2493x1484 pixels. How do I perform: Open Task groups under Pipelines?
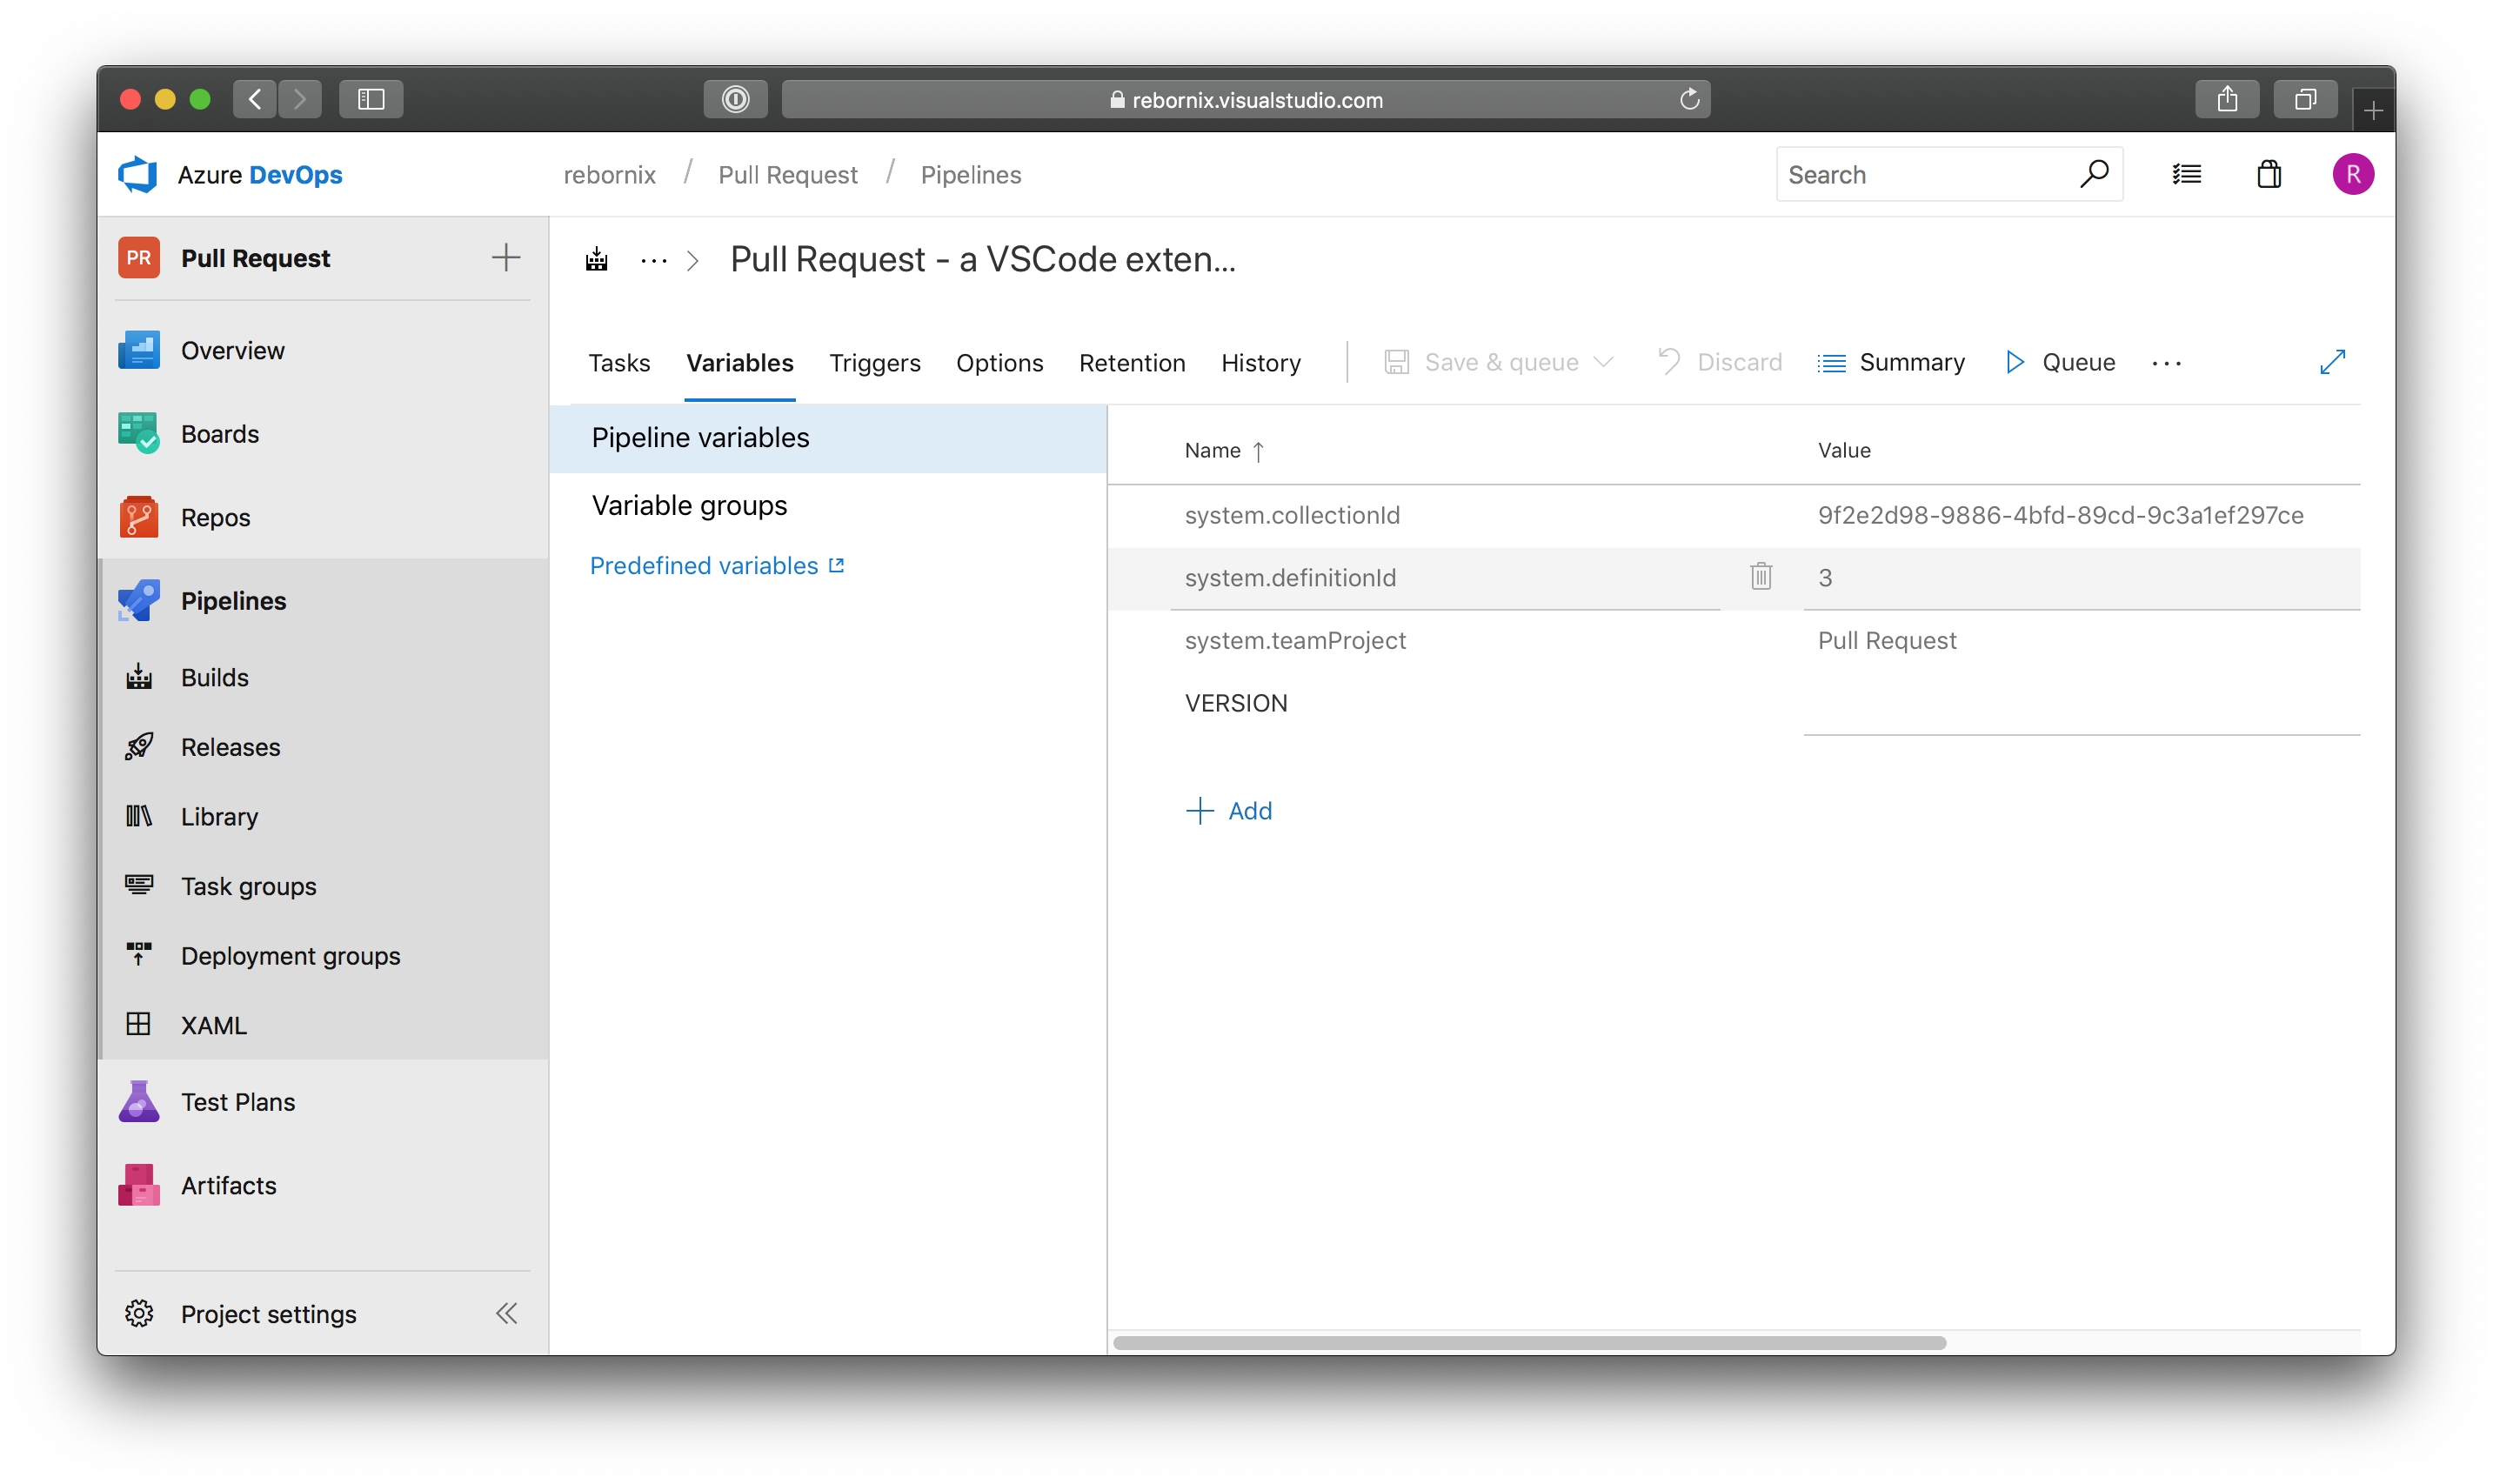pyautogui.click(x=248, y=886)
